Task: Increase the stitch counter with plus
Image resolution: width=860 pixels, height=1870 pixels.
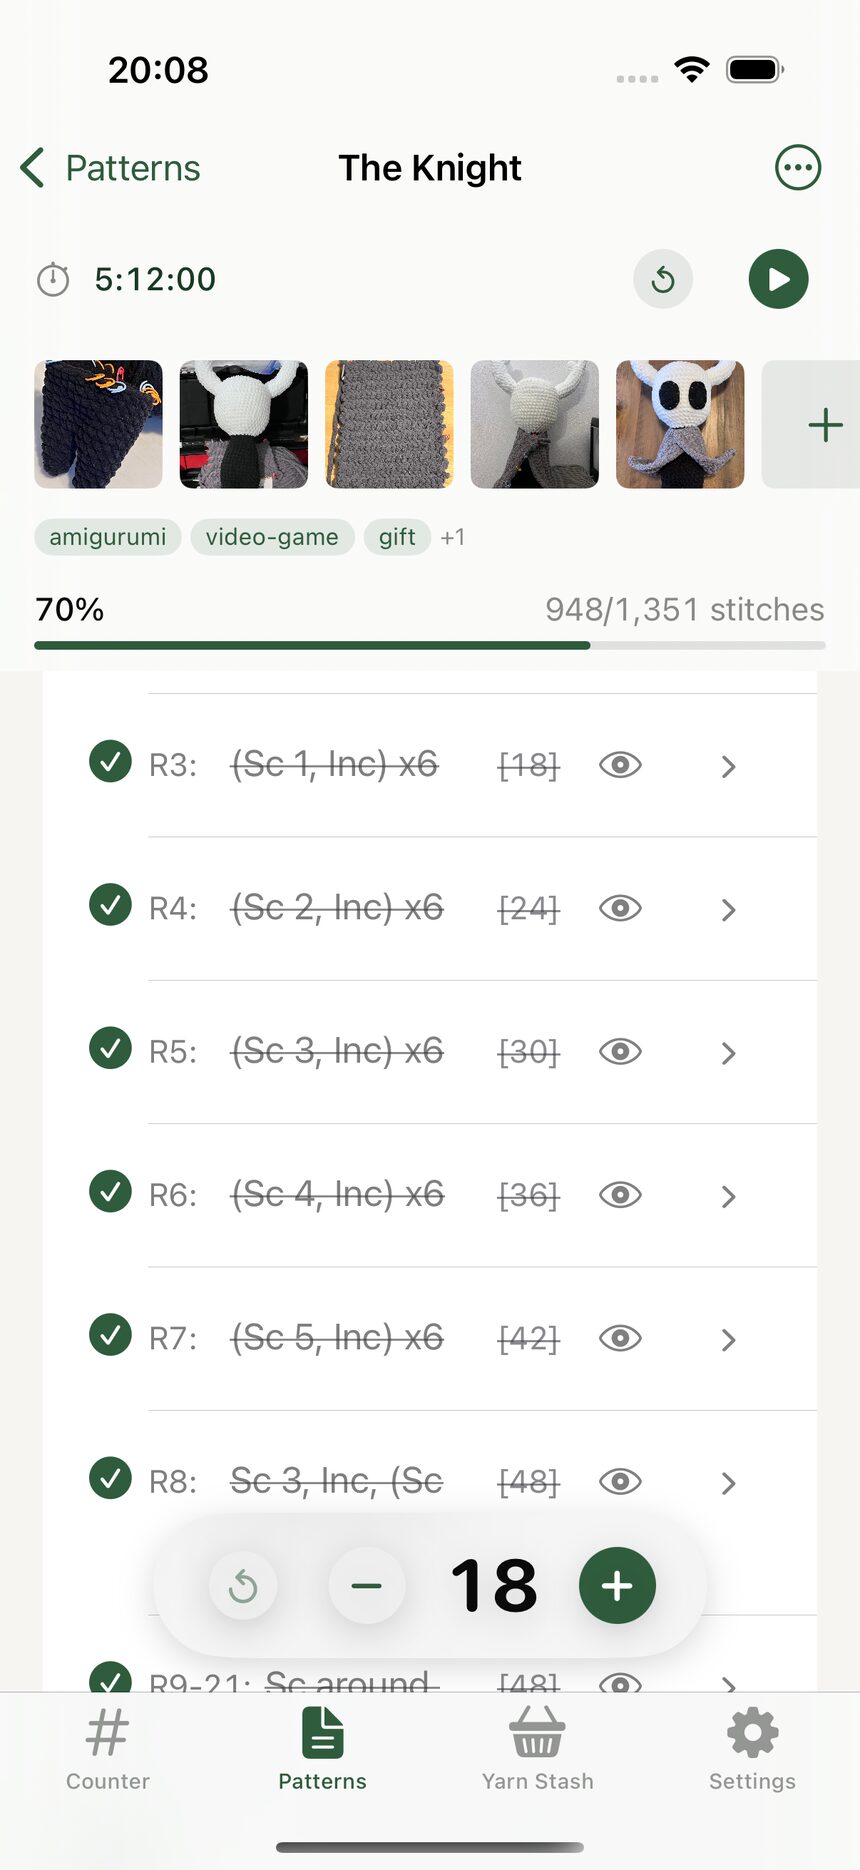Action: [617, 1585]
